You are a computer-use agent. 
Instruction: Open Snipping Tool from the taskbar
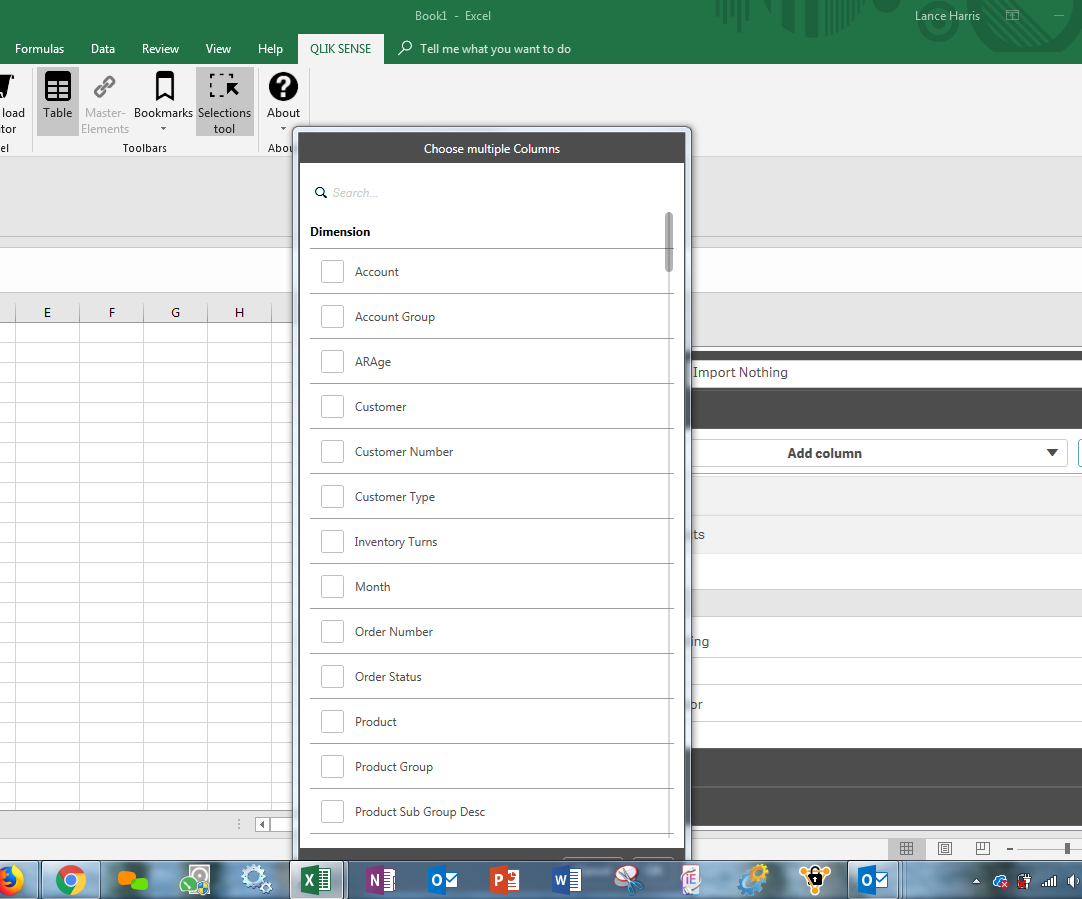point(629,880)
